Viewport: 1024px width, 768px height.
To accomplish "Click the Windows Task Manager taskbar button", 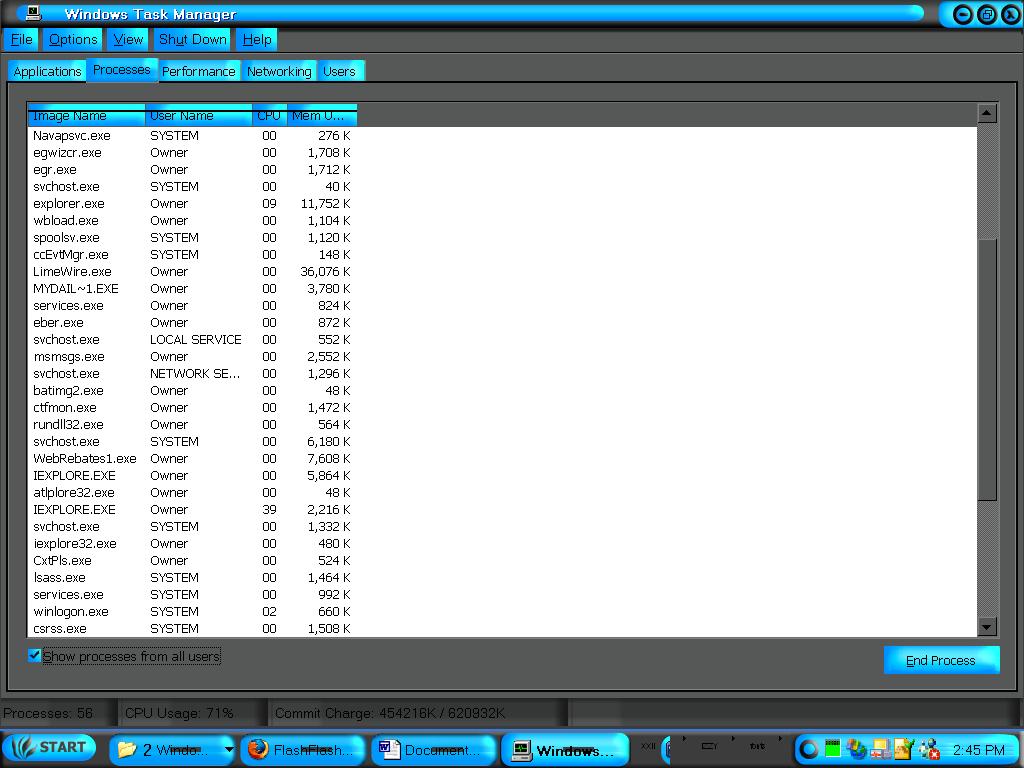I will pyautogui.click(x=565, y=749).
